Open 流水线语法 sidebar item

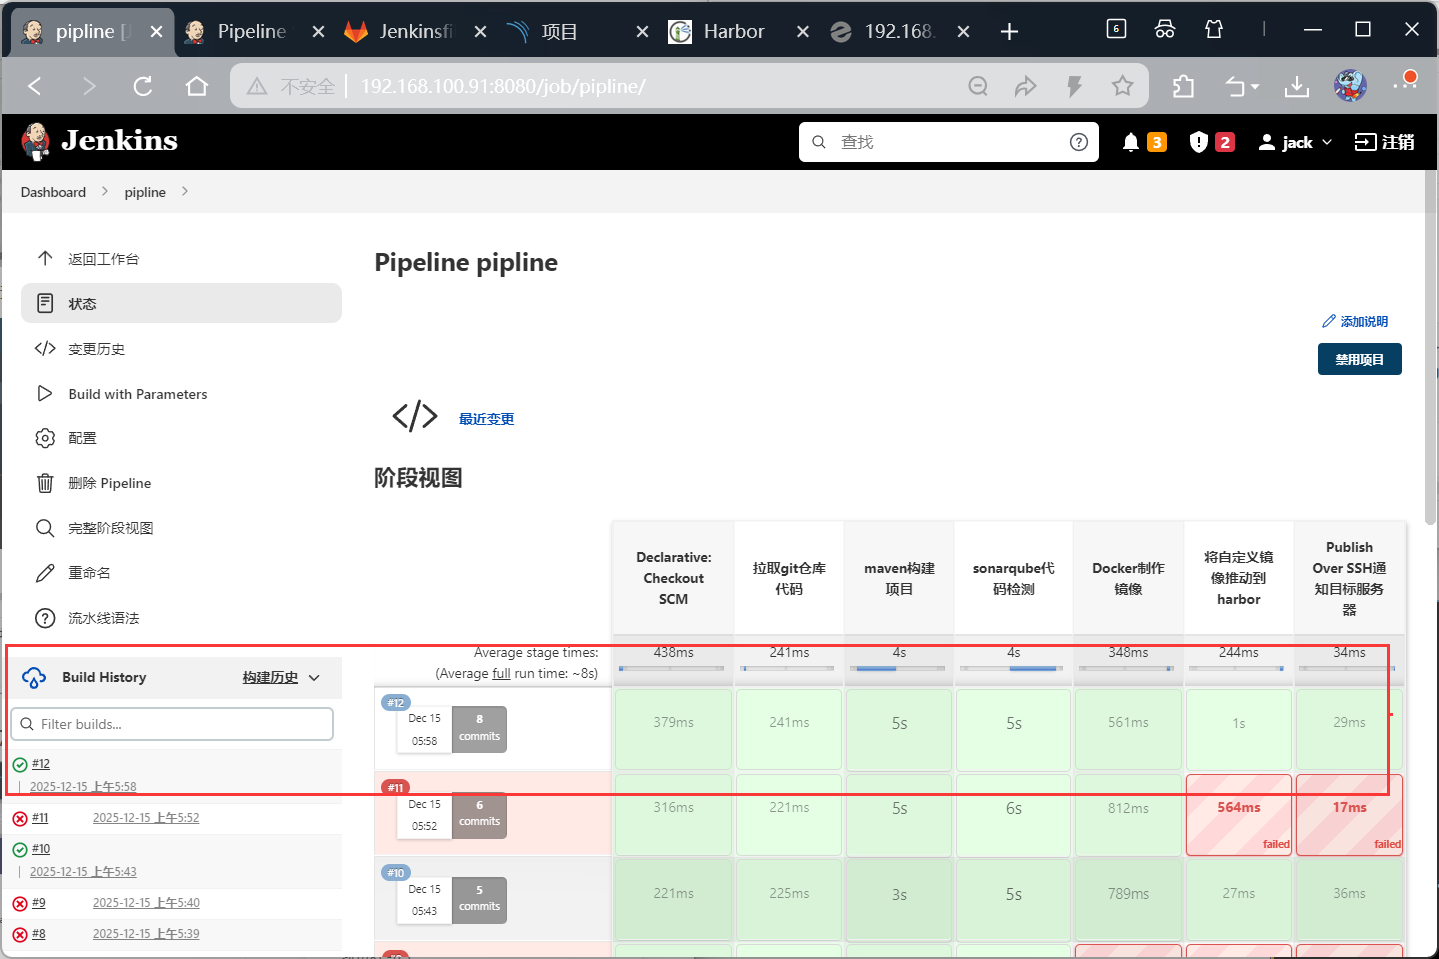(181, 618)
